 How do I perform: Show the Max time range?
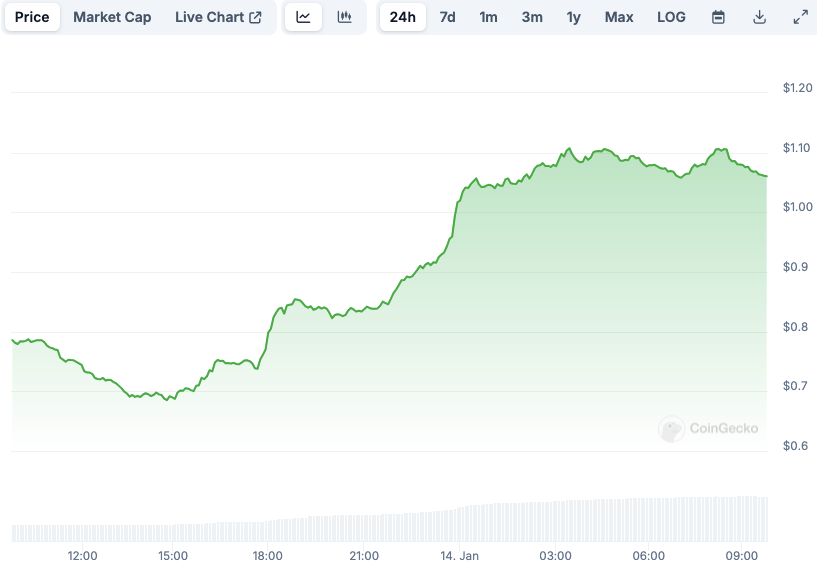tap(619, 17)
